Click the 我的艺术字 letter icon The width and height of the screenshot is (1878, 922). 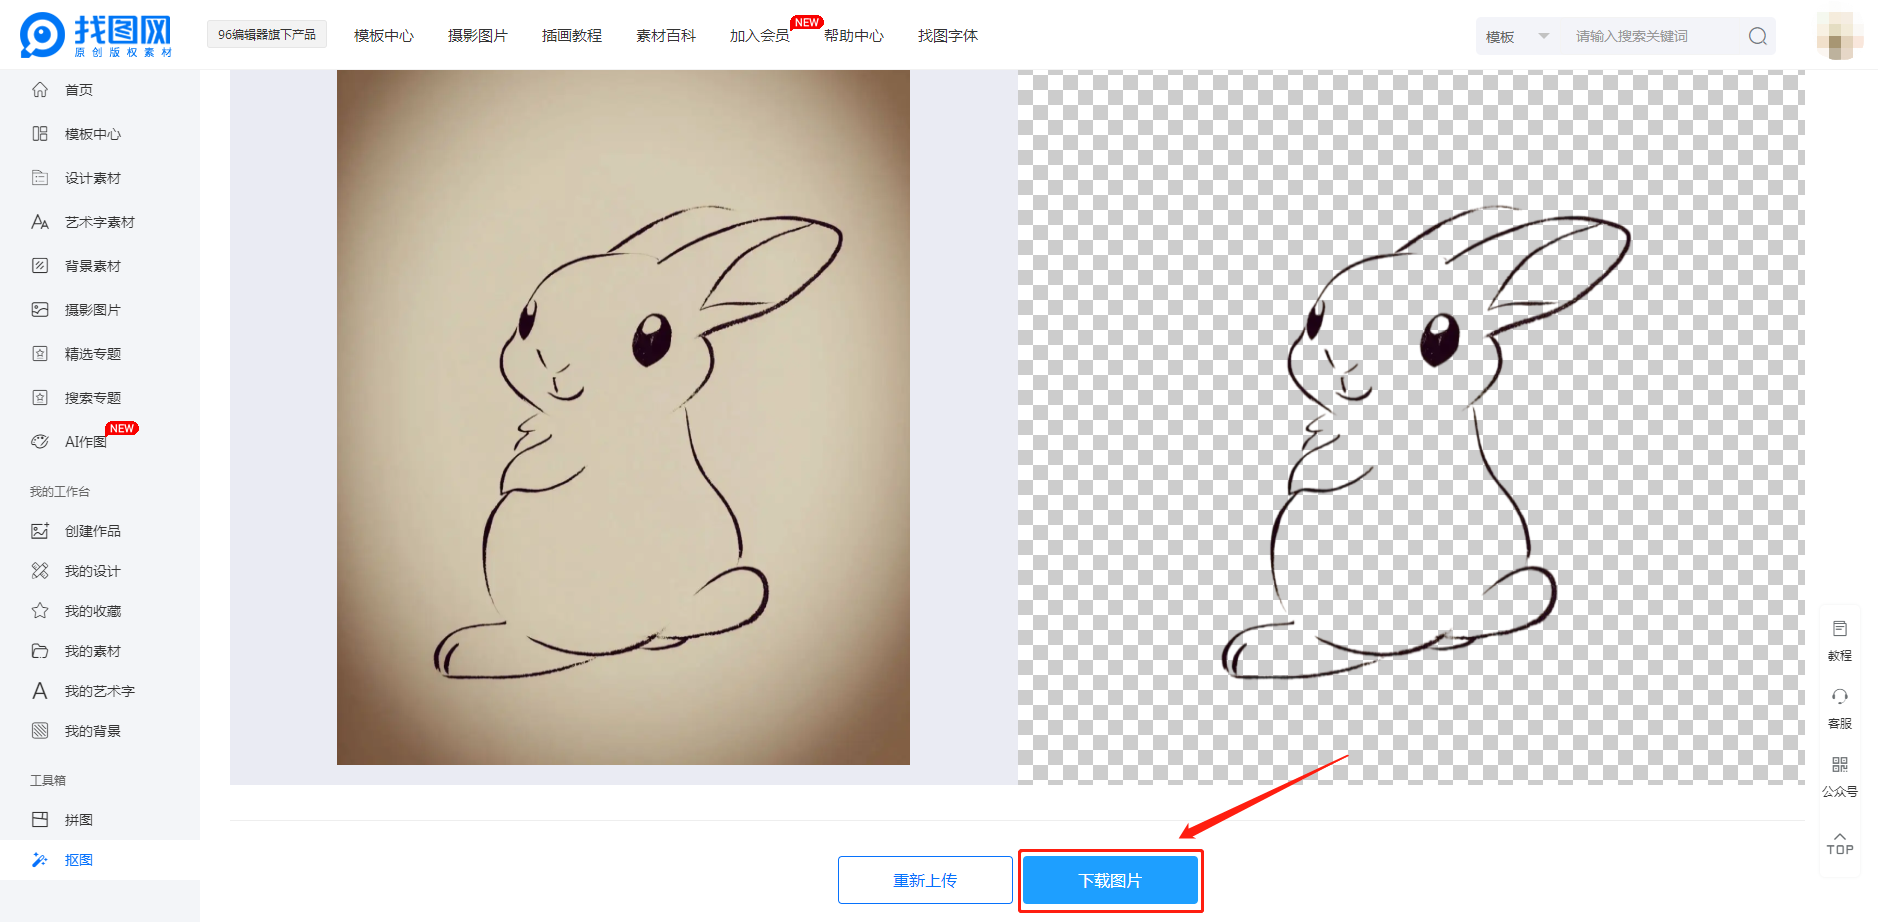click(40, 691)
